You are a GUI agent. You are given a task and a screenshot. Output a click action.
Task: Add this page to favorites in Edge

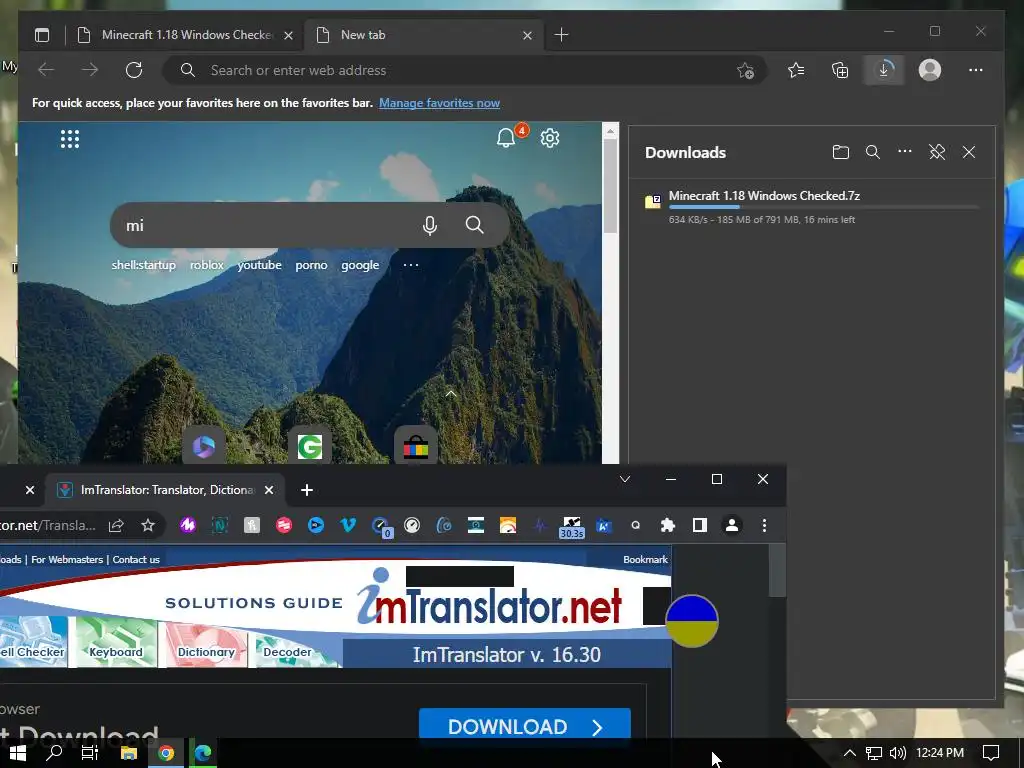coord(745,70)
